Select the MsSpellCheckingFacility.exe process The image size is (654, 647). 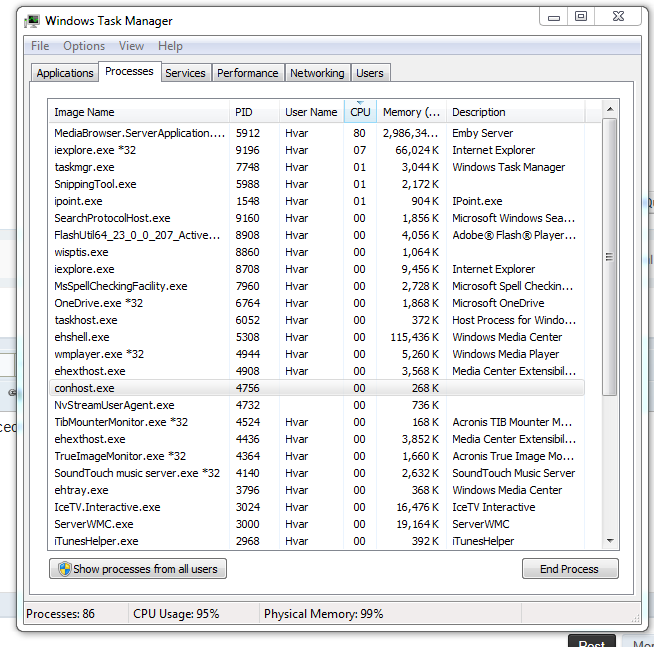tap(317, 286)
